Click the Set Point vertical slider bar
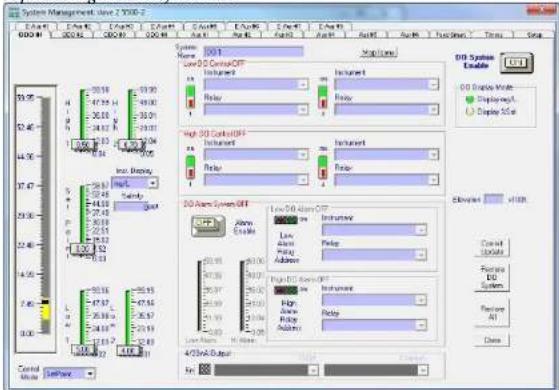This screenshot has width=559, height=390. coord(83,215)
